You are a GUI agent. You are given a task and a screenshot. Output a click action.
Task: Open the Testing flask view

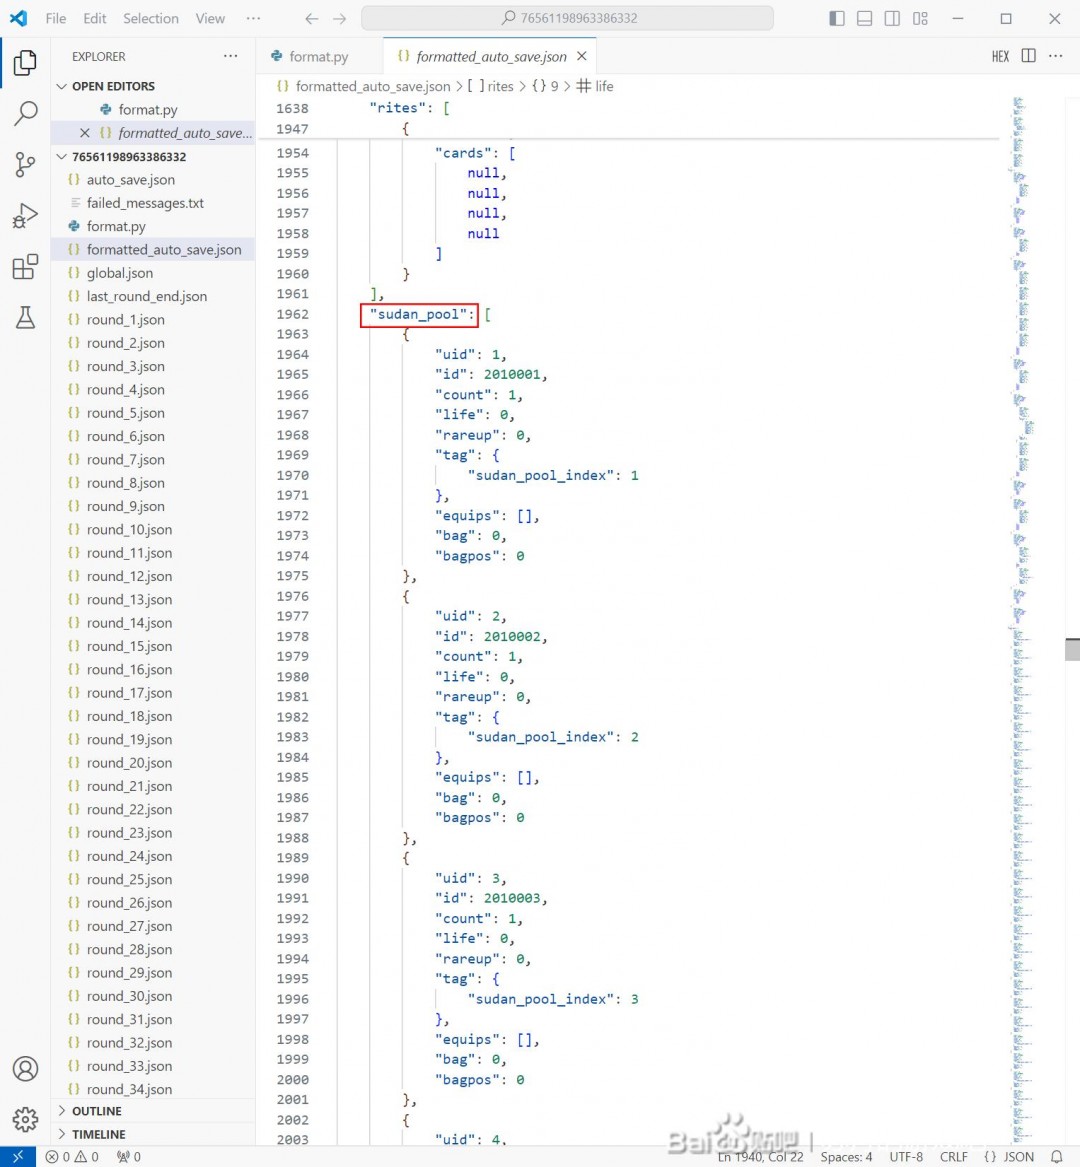pos(25,318)
